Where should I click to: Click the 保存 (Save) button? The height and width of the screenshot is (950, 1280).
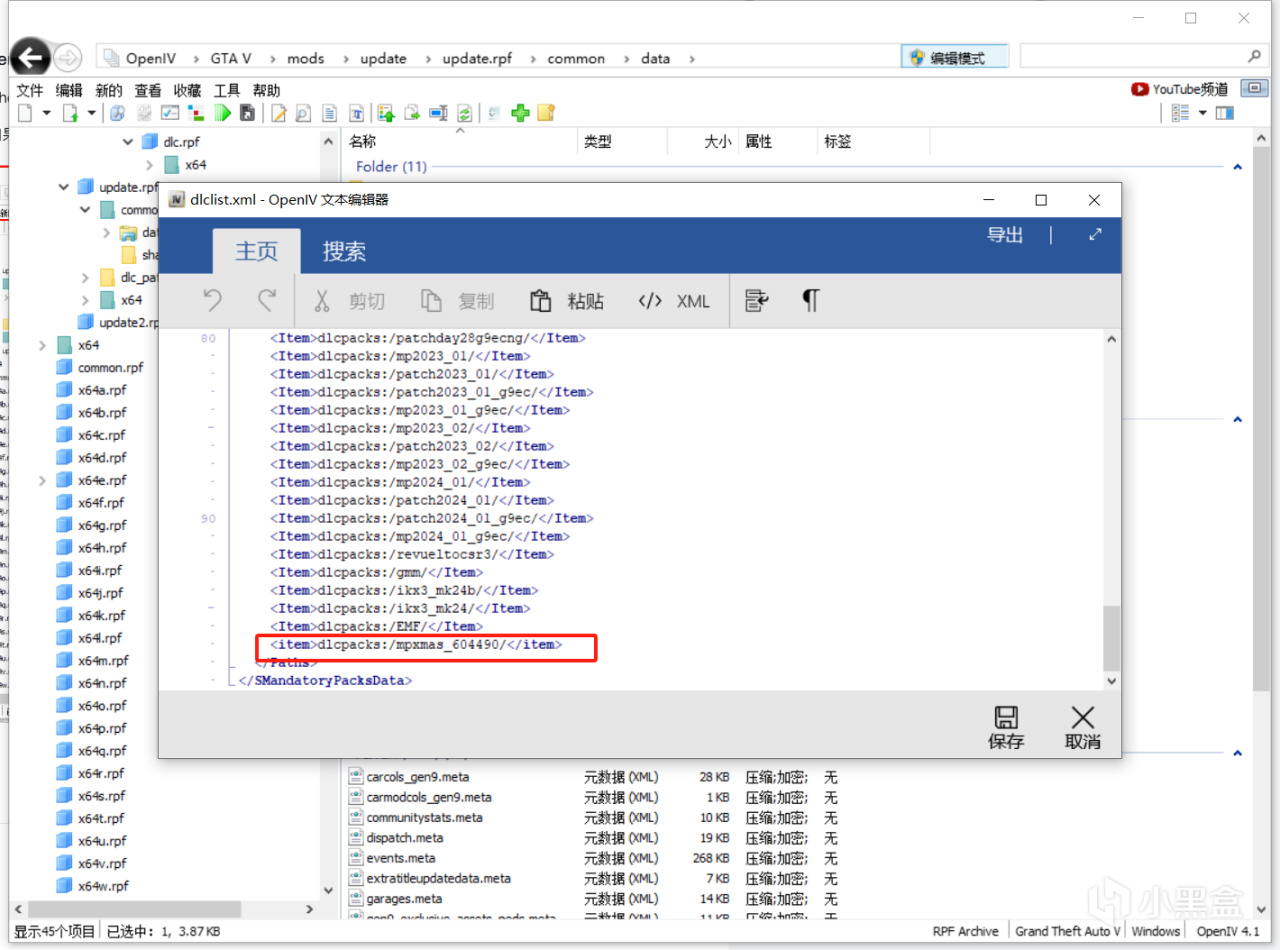point(1006,727)
